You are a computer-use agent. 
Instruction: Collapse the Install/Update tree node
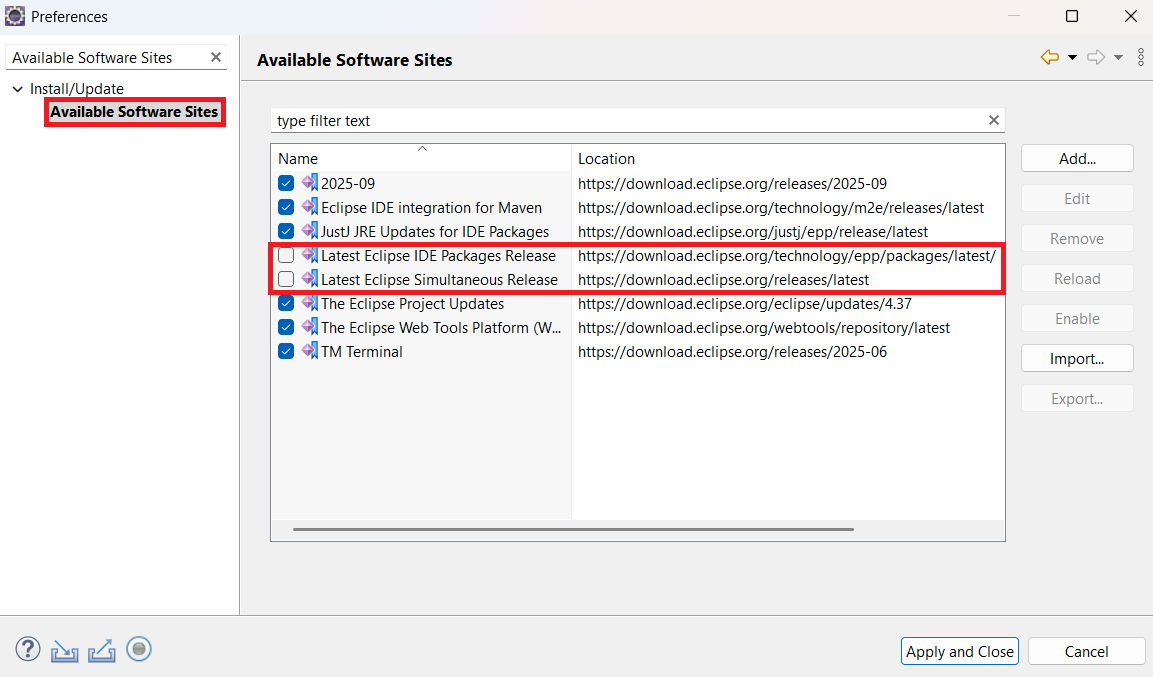17,89
